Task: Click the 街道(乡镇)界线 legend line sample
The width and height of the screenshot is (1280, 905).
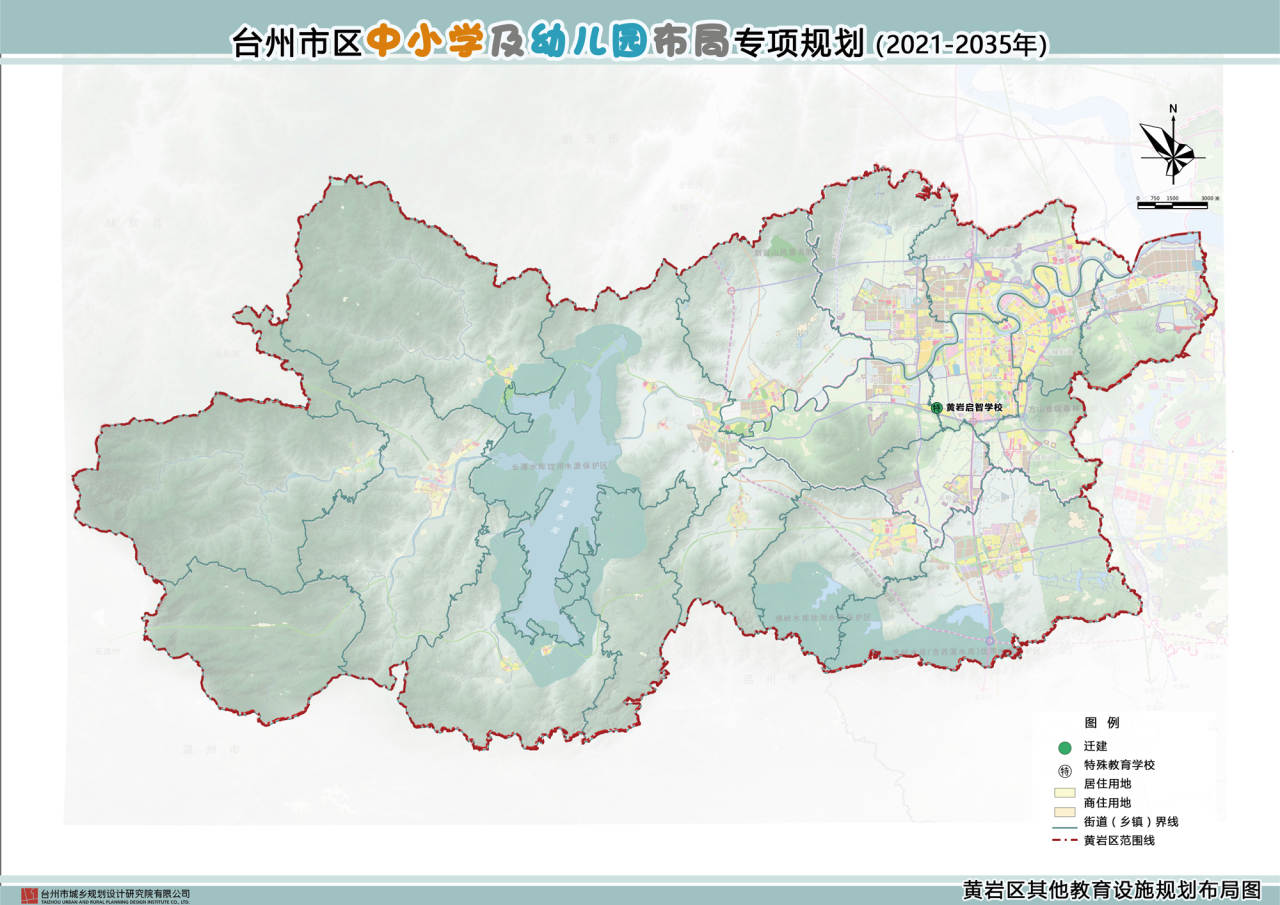Action: click(x=1065, y=829)
